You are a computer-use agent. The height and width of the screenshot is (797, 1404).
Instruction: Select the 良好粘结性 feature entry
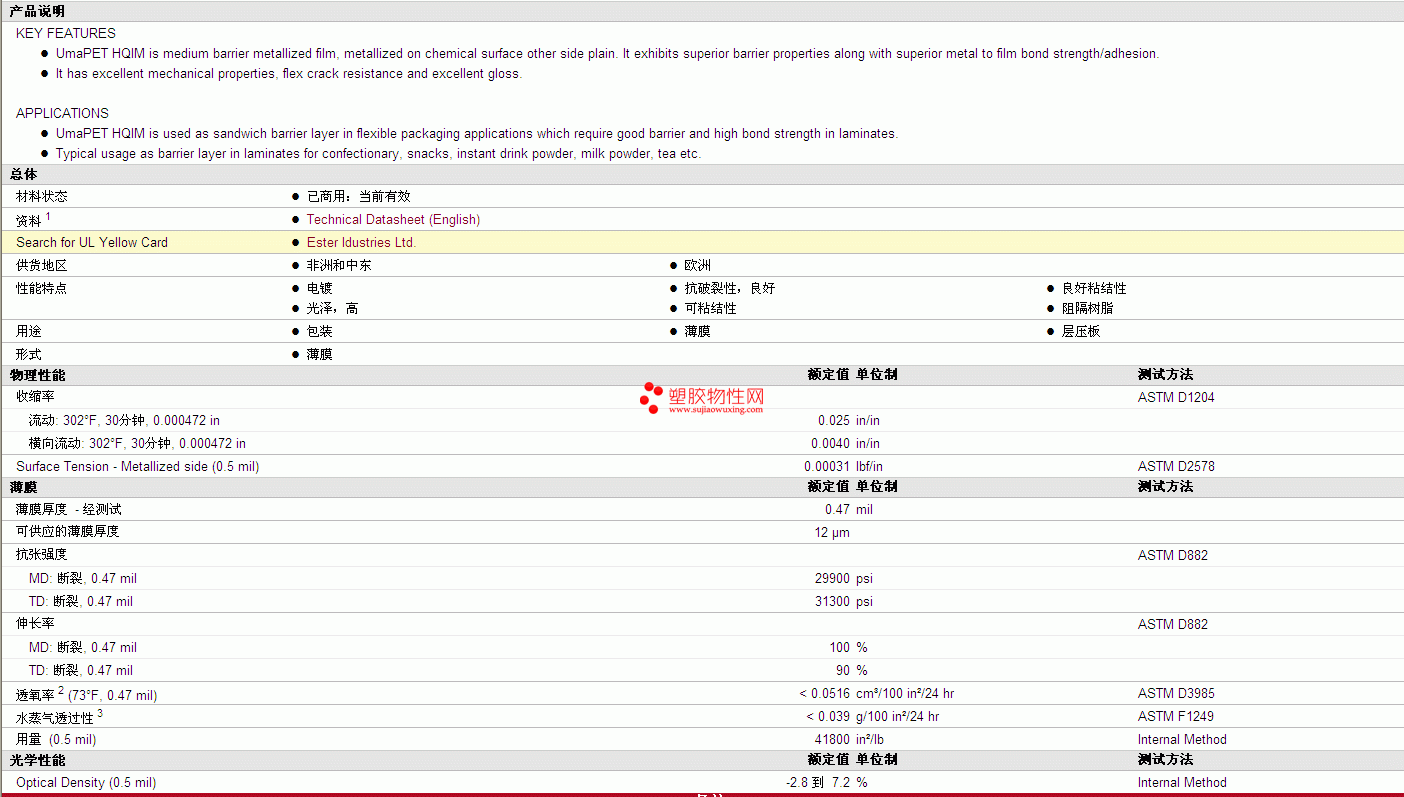tap(1094, 289)
